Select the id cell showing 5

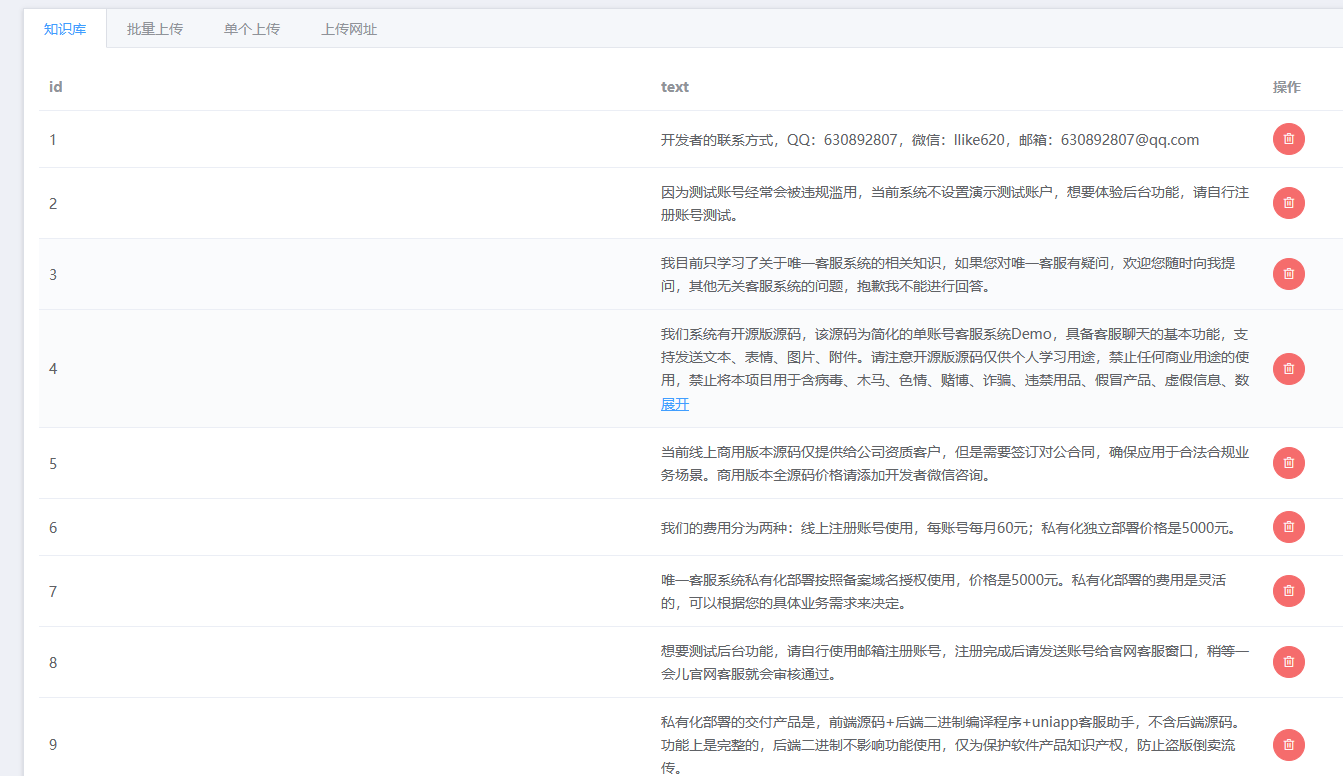point(53,463)
